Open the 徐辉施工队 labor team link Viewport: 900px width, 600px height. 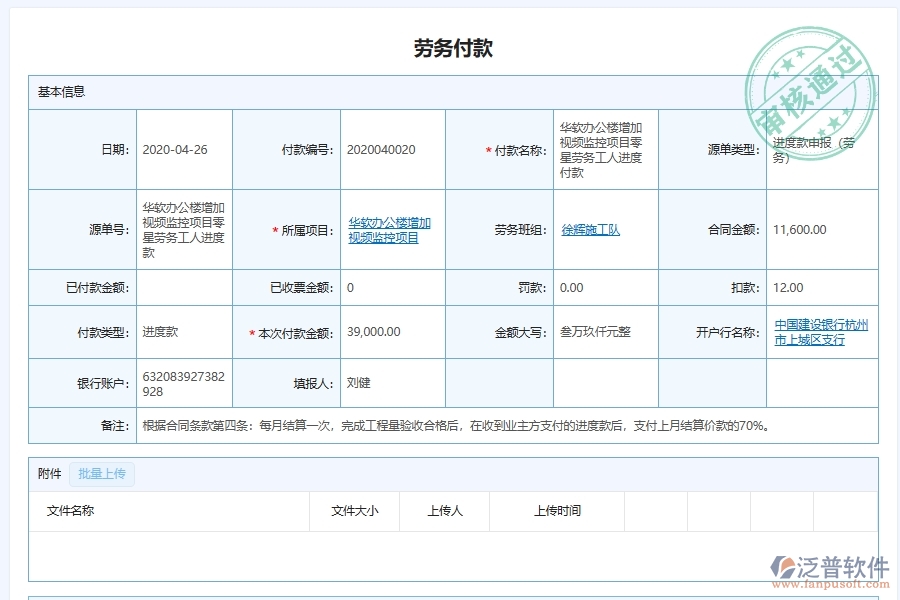590,229
